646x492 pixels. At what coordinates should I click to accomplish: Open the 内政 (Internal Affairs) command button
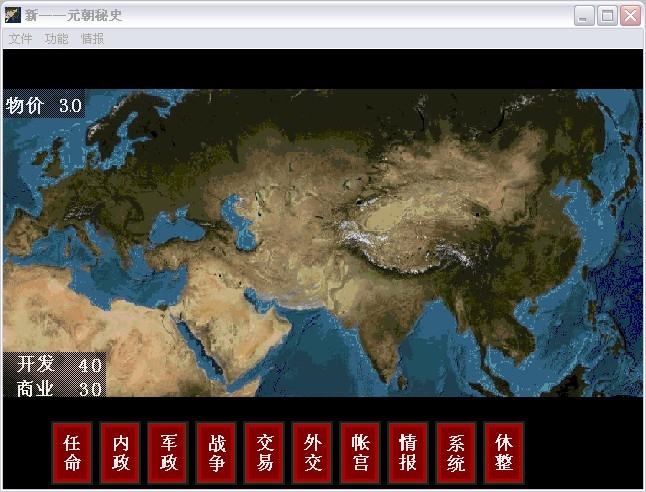click(120, 453)
